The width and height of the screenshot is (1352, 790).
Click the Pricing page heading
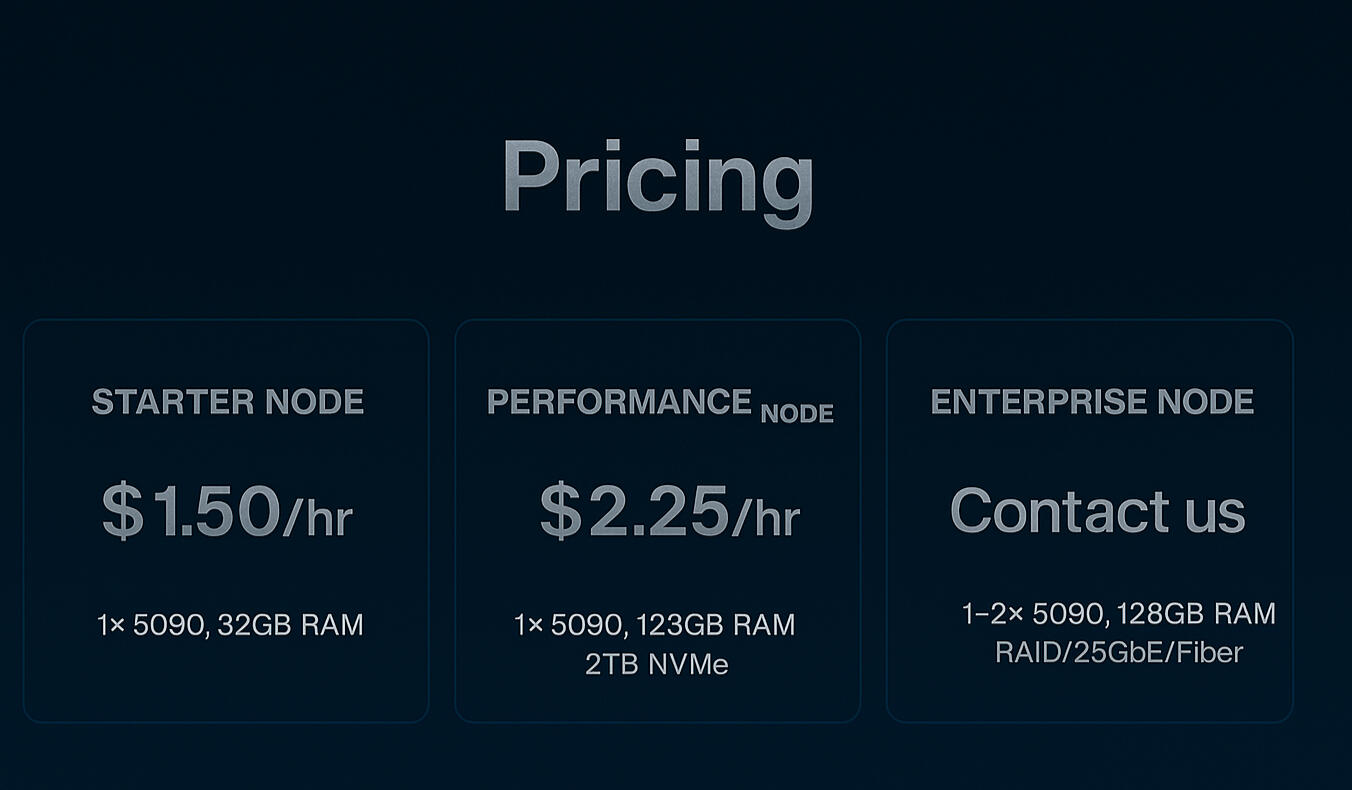pos(657,177)
